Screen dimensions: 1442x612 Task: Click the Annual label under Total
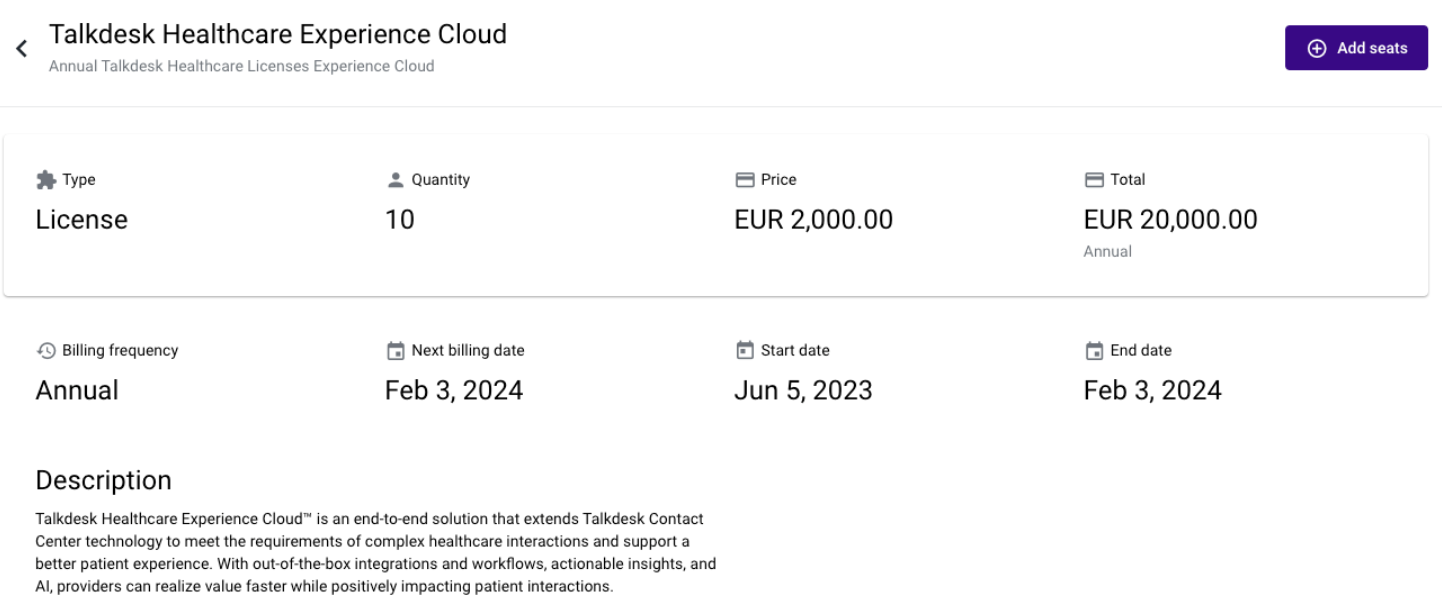coord(1107,251)
